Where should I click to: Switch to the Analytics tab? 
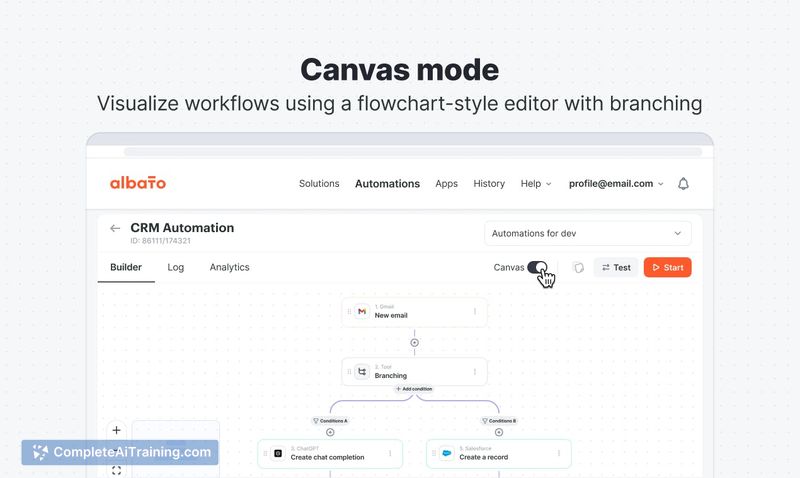pyautogui.click(x=230, y=267)
